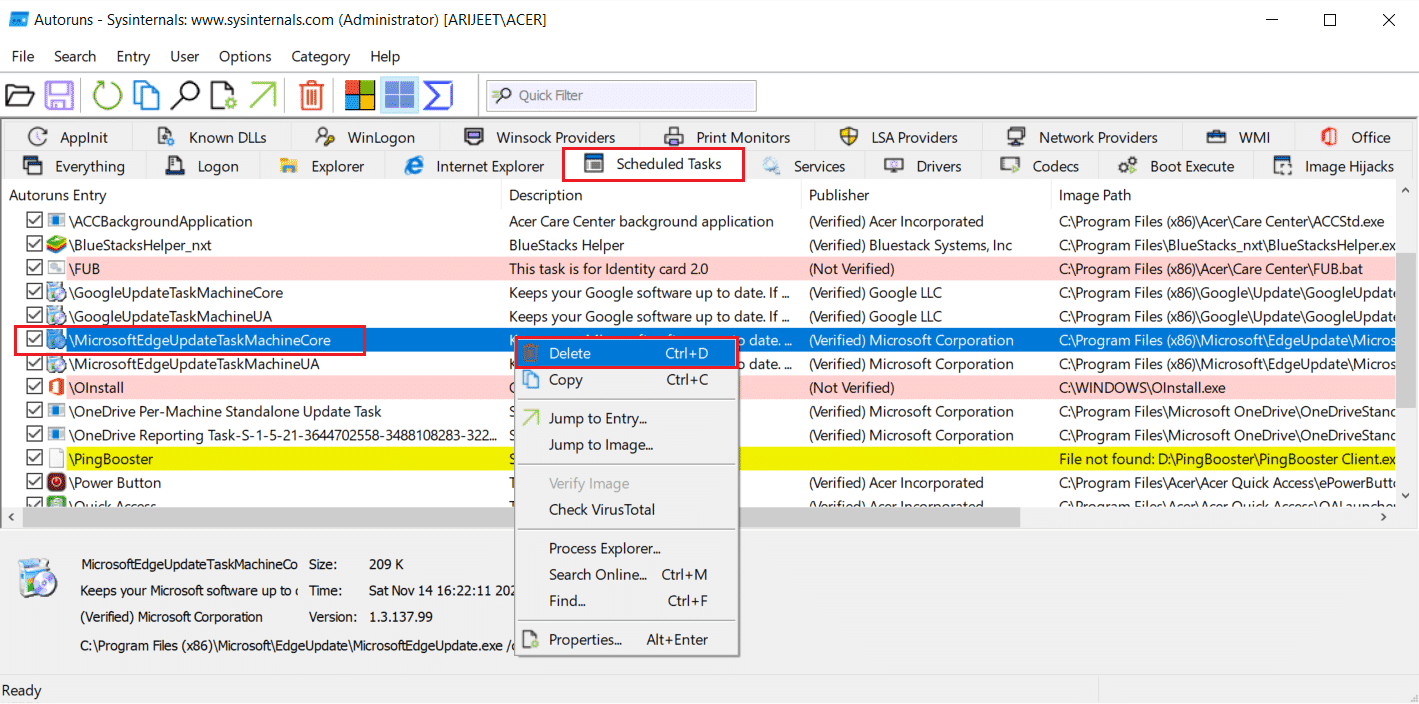1419x704 pixels.
Task: Expand the File menu
Action: 22,57
